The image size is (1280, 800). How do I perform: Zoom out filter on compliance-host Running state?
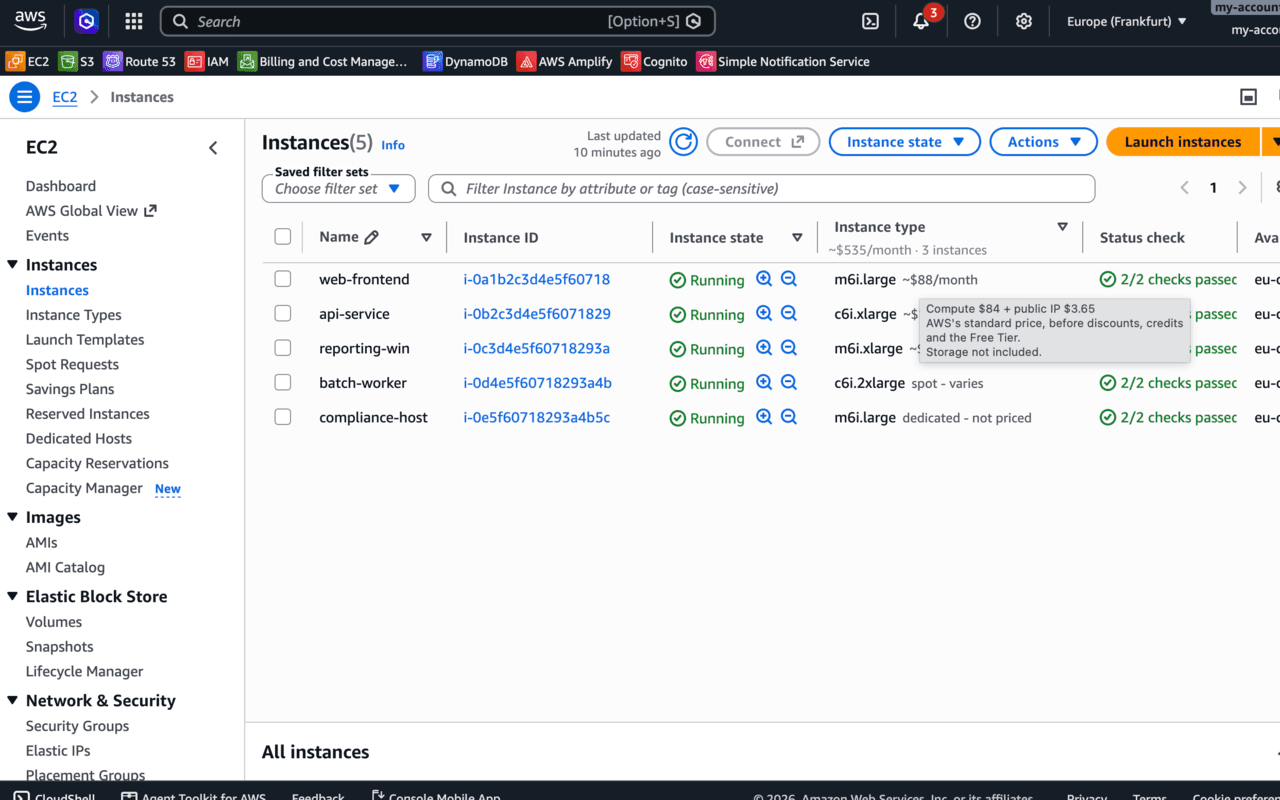coord(789,417)
